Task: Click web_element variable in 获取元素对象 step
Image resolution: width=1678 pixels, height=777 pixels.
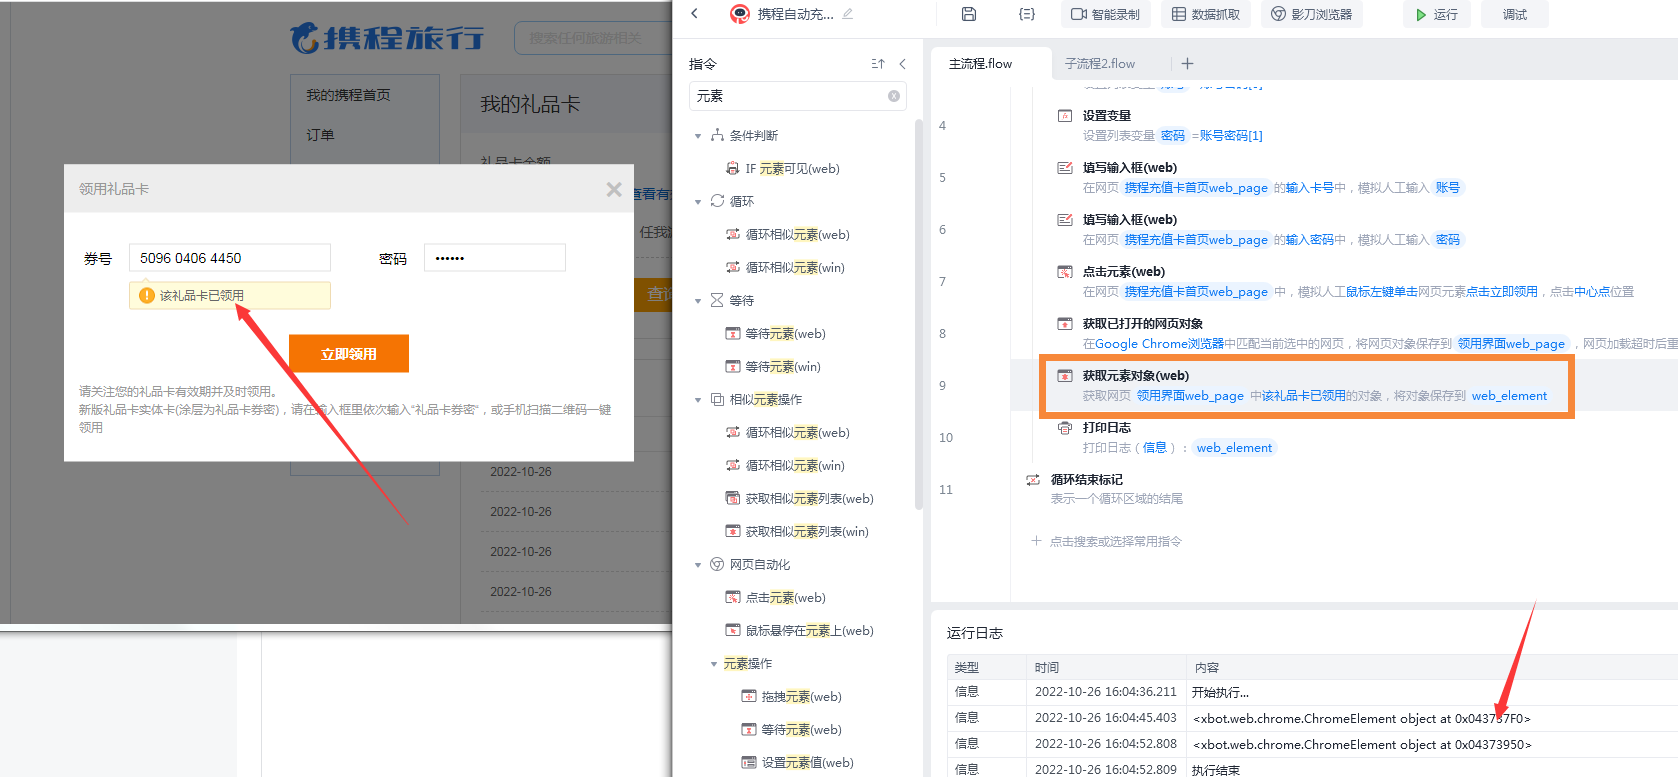Action: coord(1509,396)
